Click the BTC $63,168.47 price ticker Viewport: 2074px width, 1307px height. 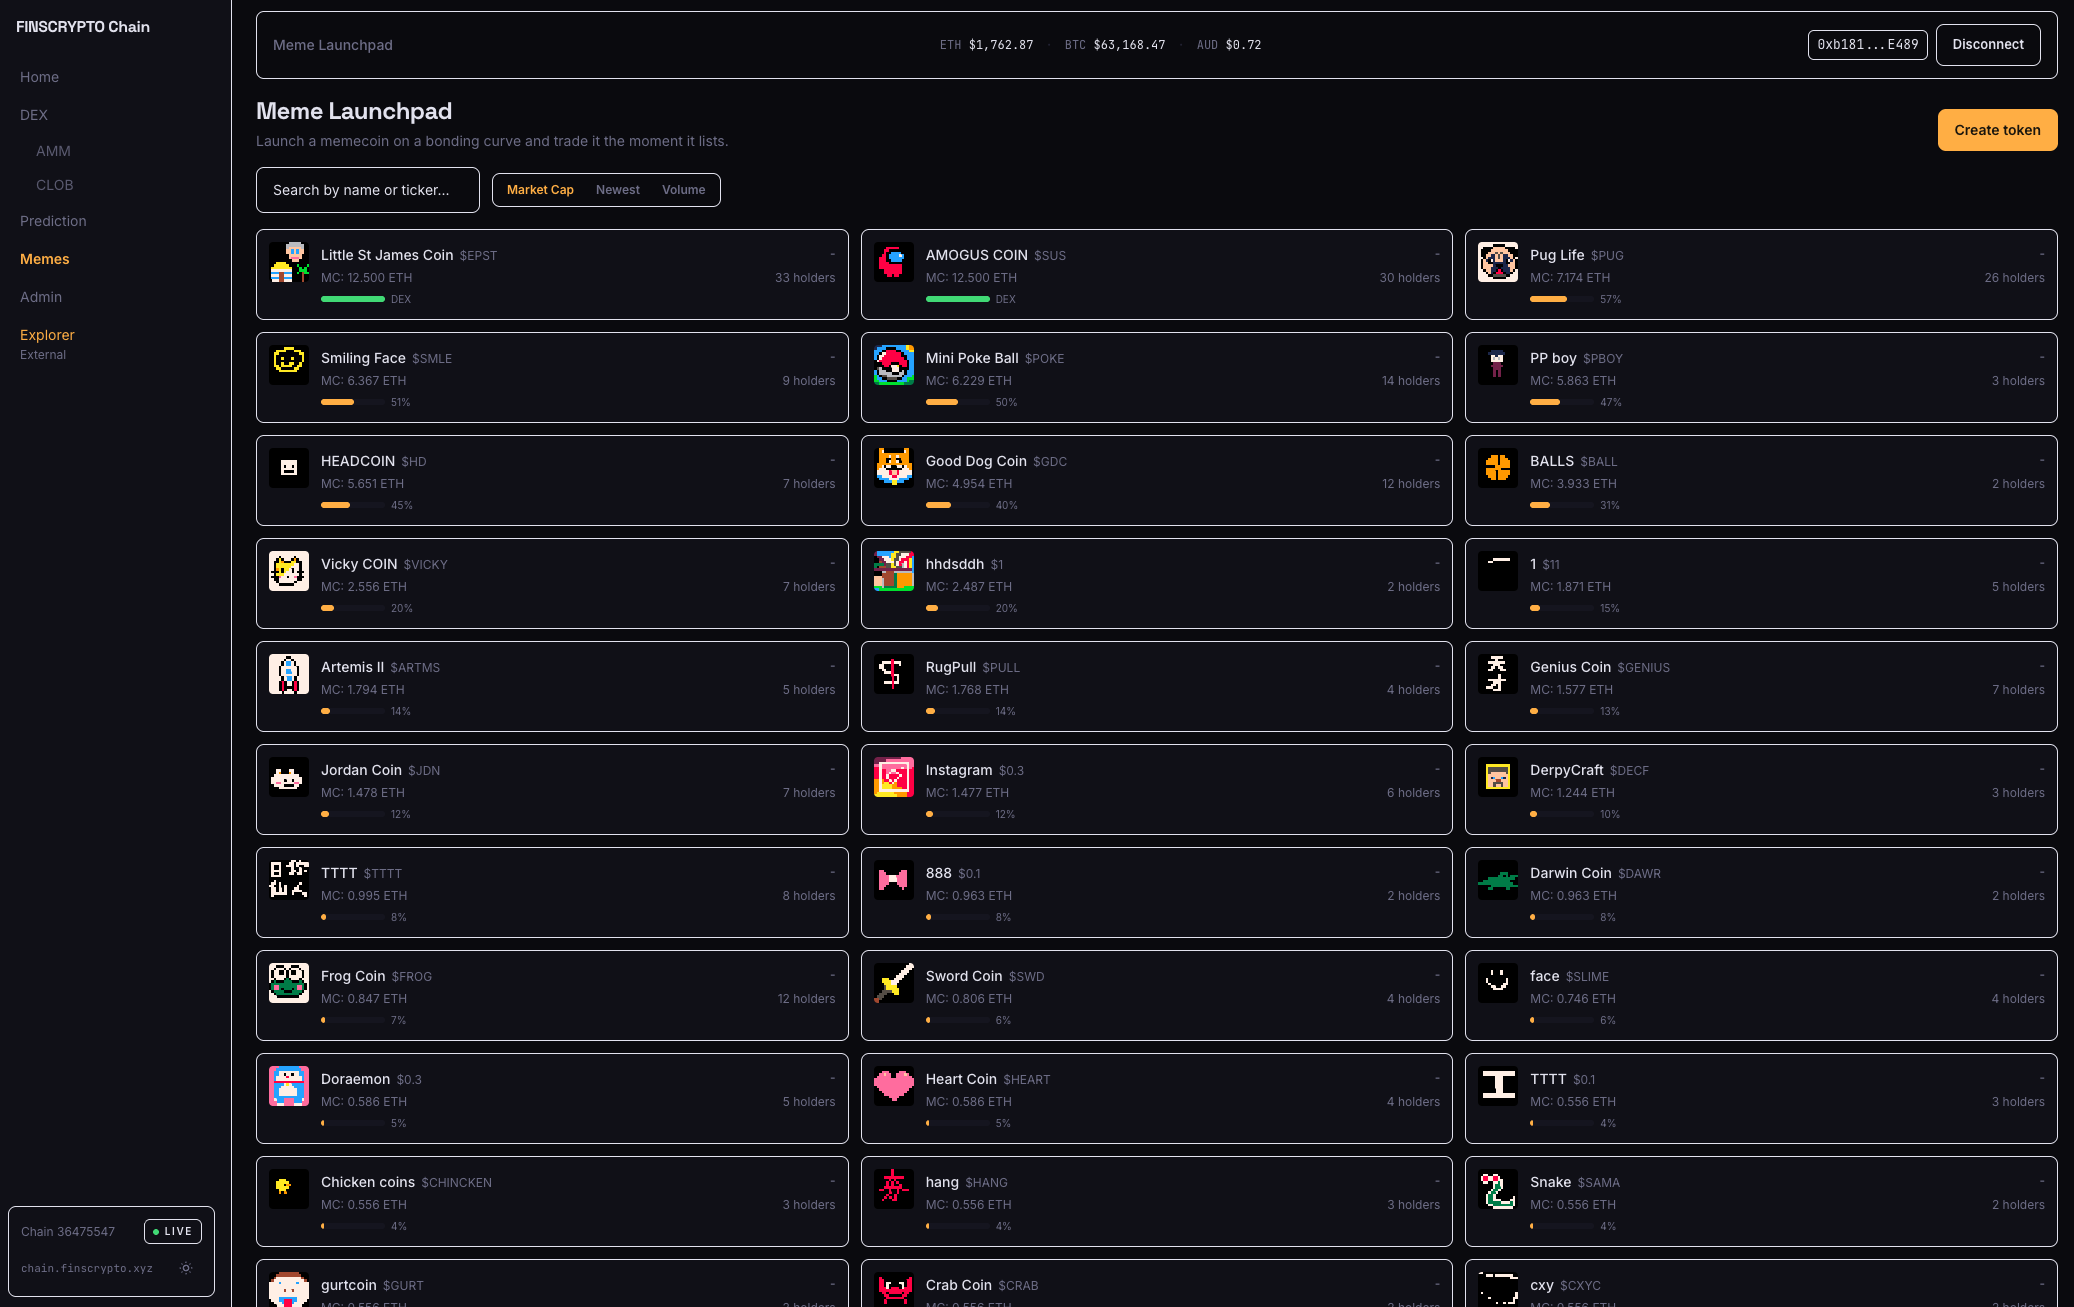click(x=1115, y=45)
